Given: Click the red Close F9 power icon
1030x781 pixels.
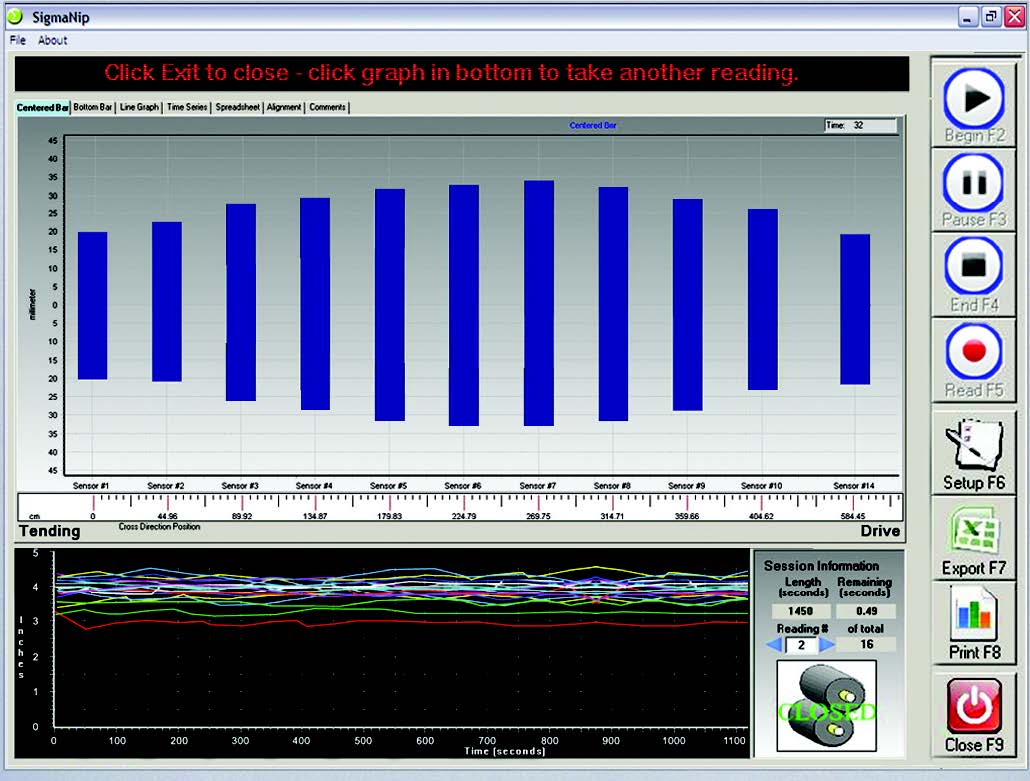Looking at the screenshot, I should [973, 707].
